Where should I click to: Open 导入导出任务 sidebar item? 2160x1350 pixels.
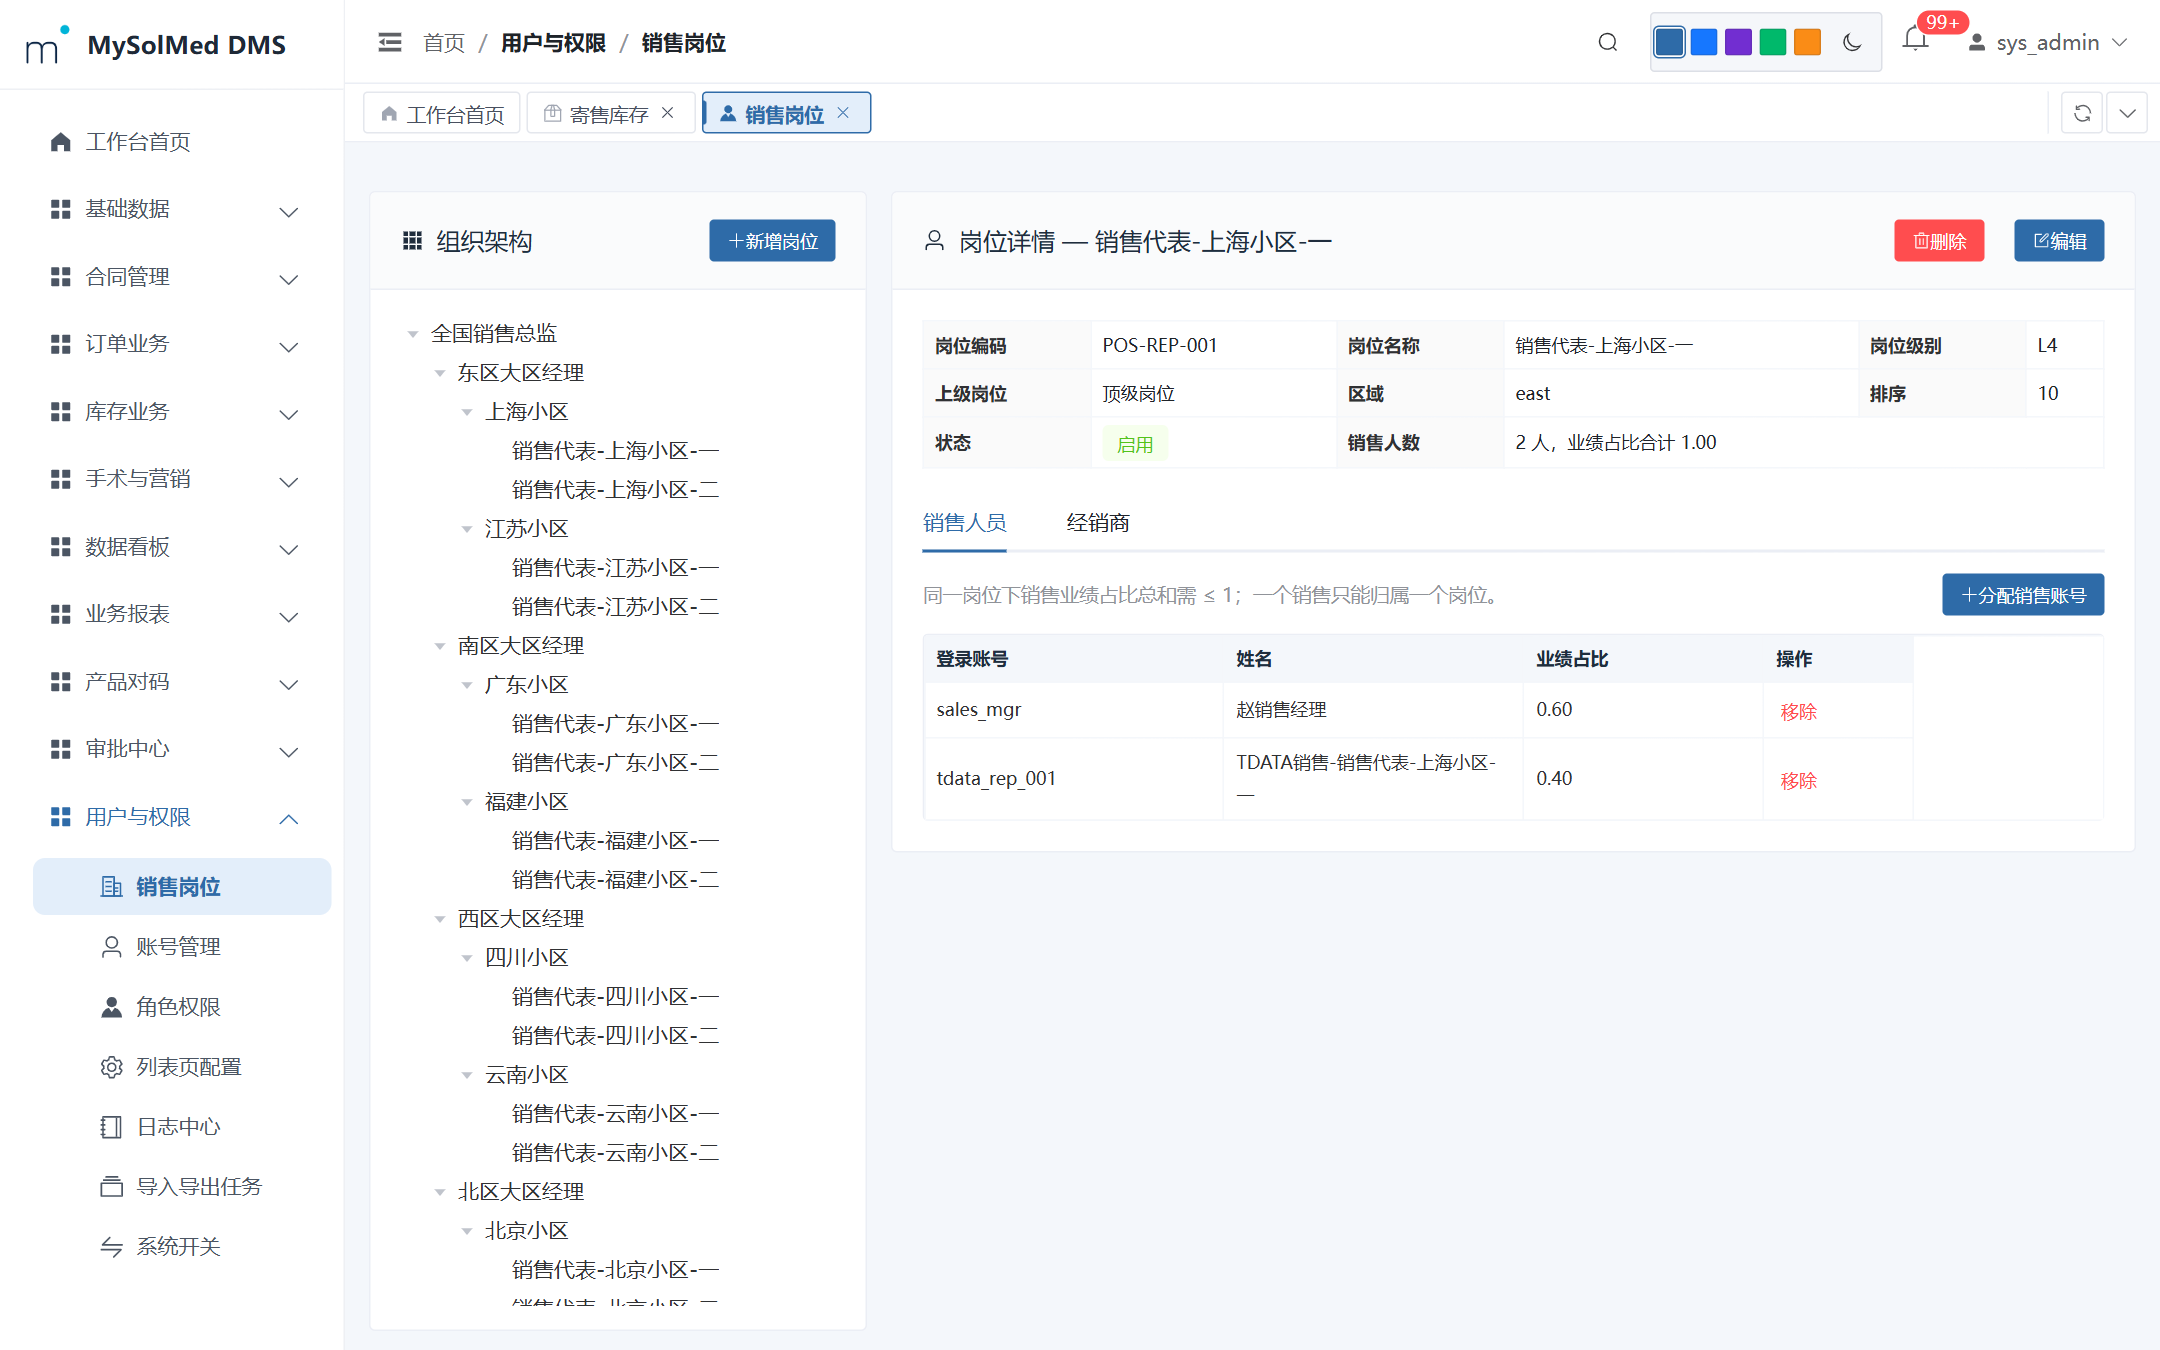pos(182,1187)
